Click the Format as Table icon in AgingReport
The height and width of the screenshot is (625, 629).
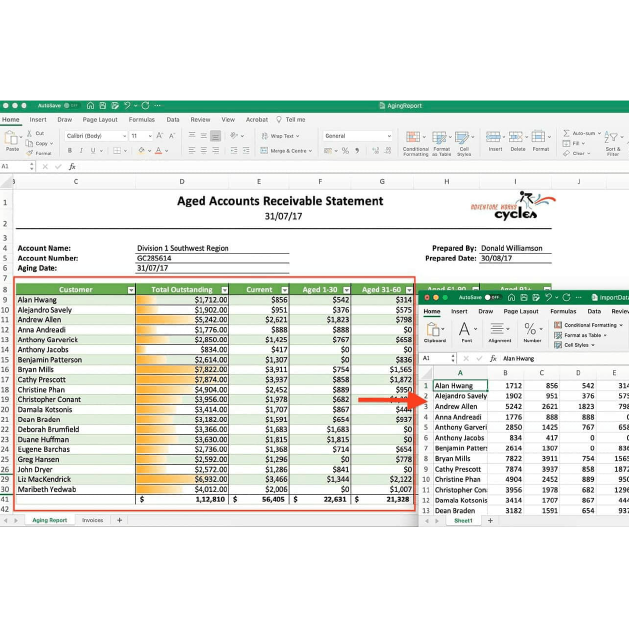(439, 137)
